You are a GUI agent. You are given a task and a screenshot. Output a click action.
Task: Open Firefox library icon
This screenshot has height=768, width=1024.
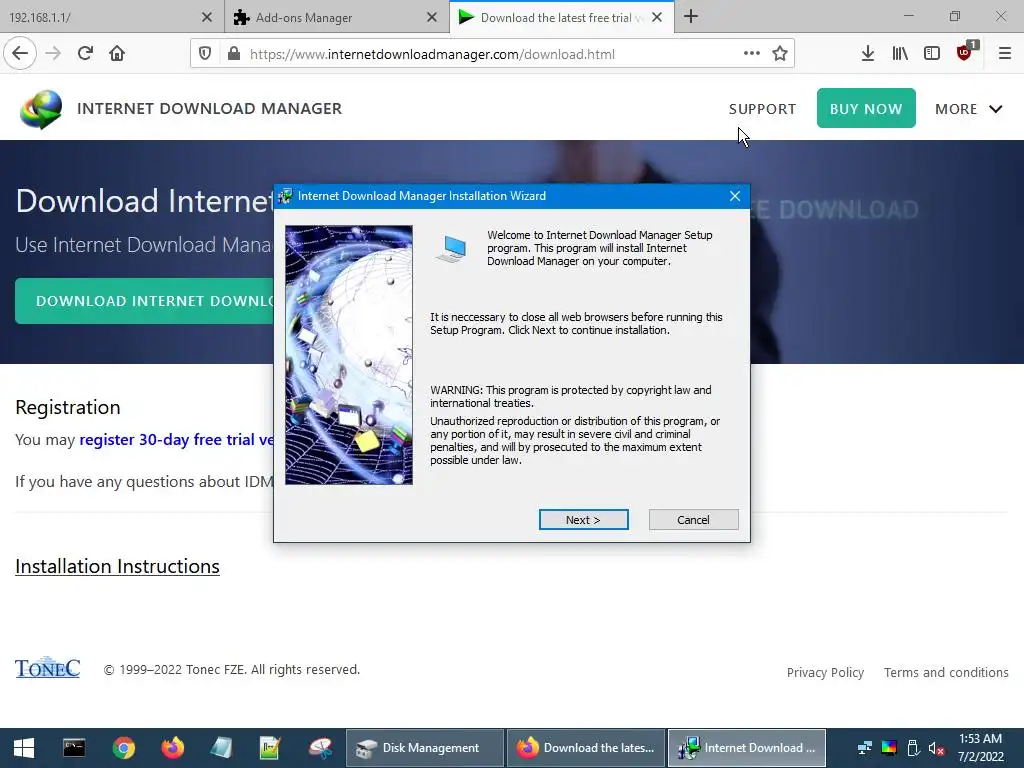pos(900,54)
